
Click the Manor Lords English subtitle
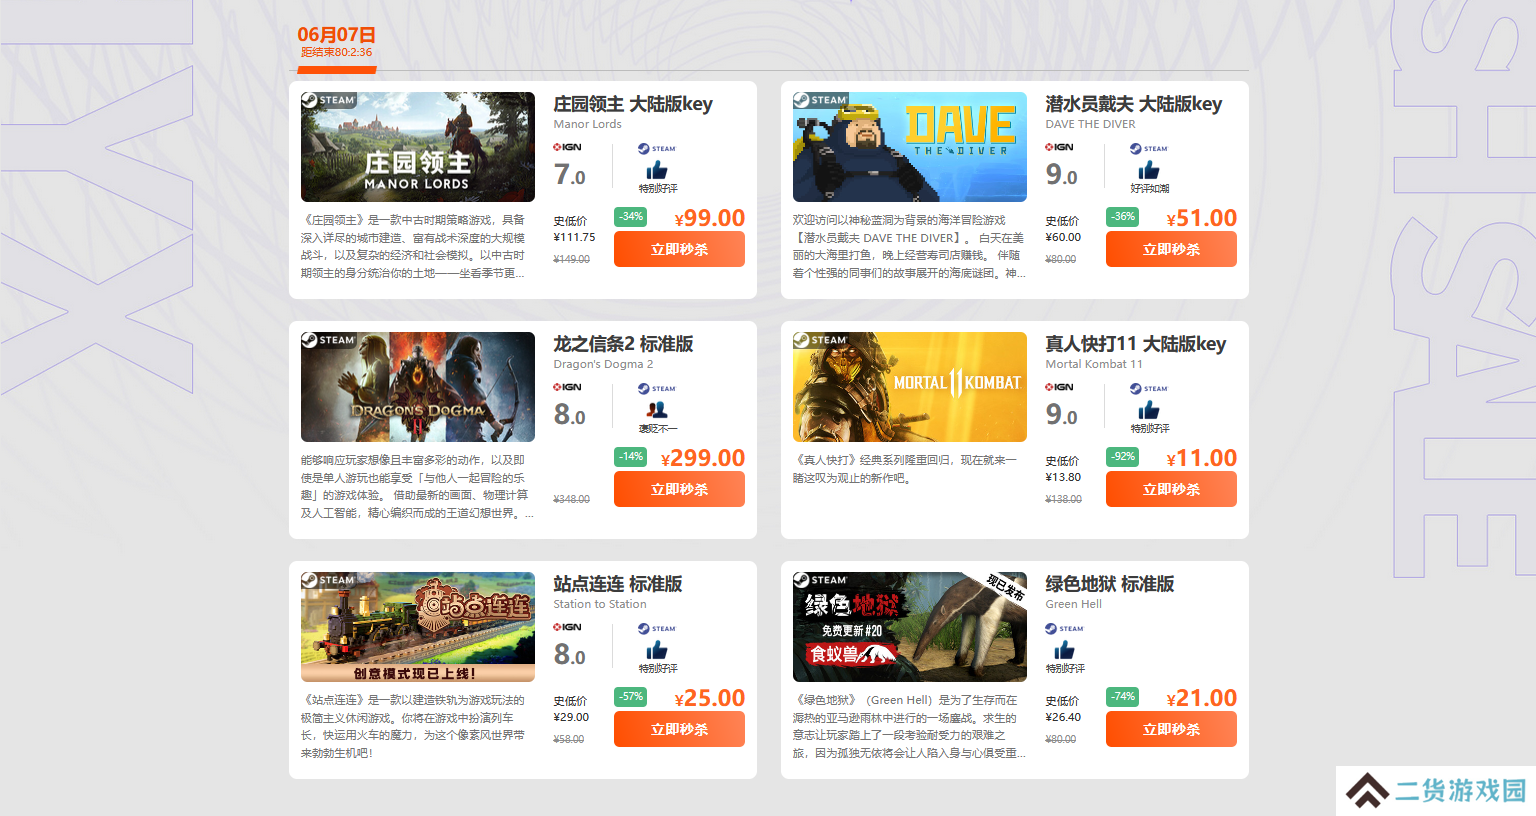tap(587, 124)
